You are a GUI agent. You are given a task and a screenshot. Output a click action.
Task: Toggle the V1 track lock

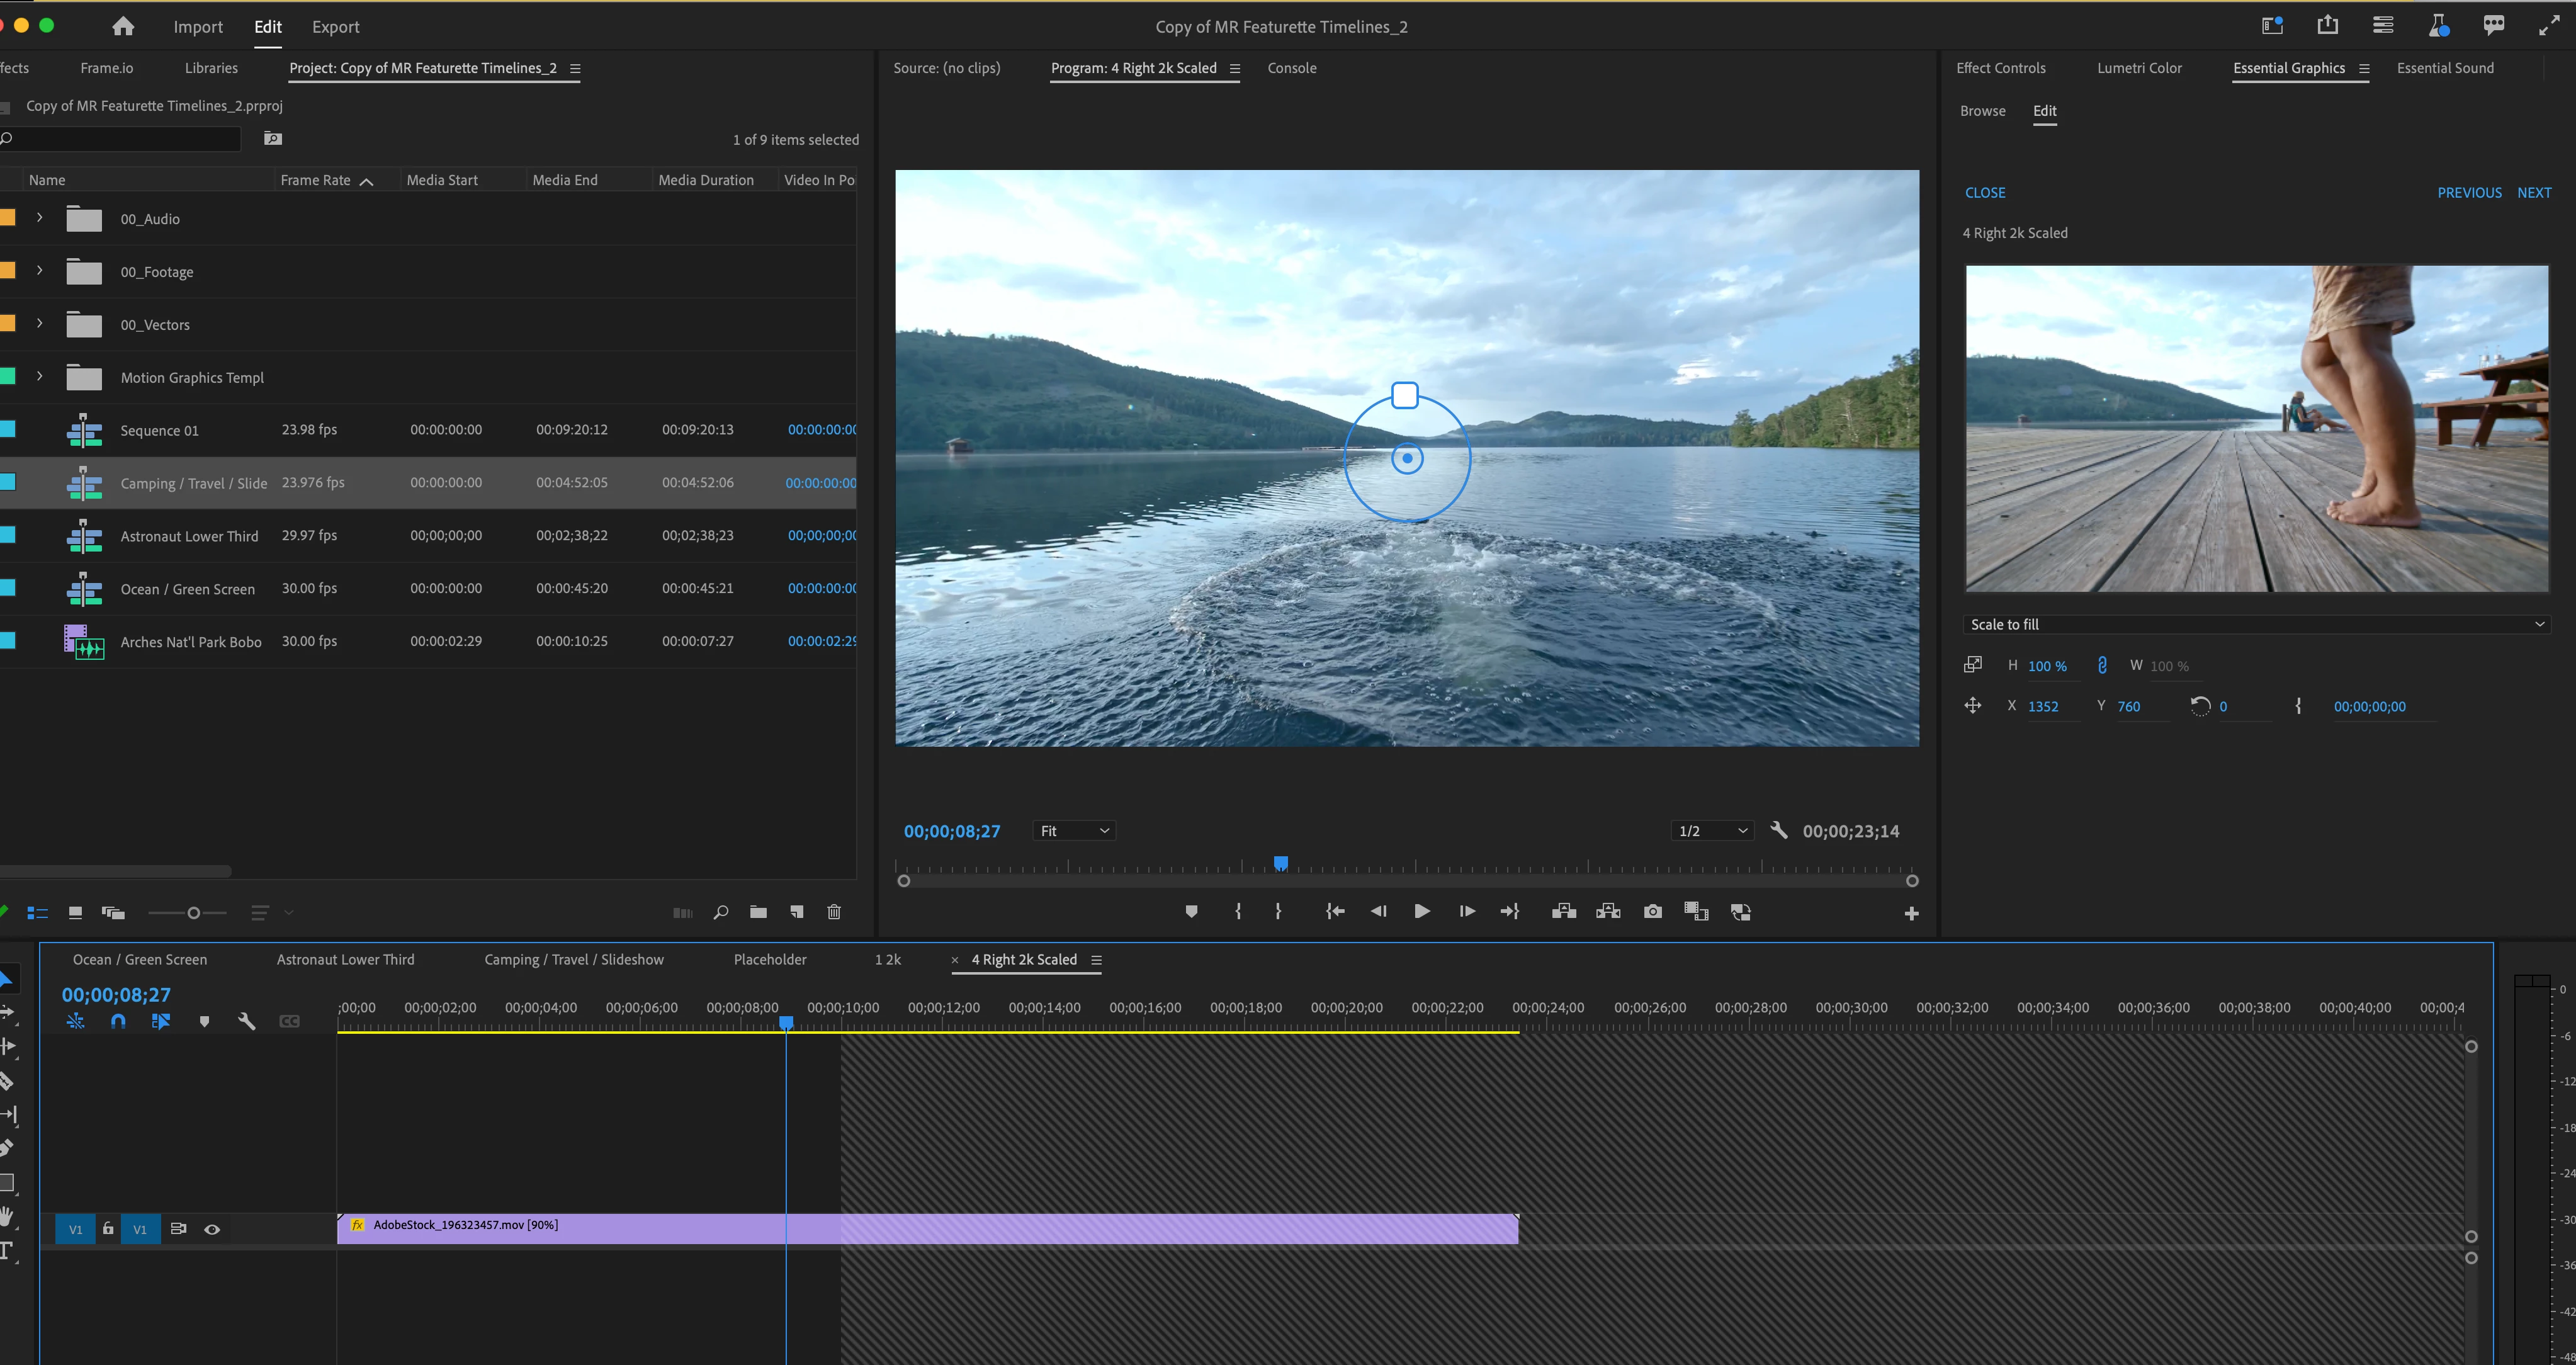[x=108, y=1229]
